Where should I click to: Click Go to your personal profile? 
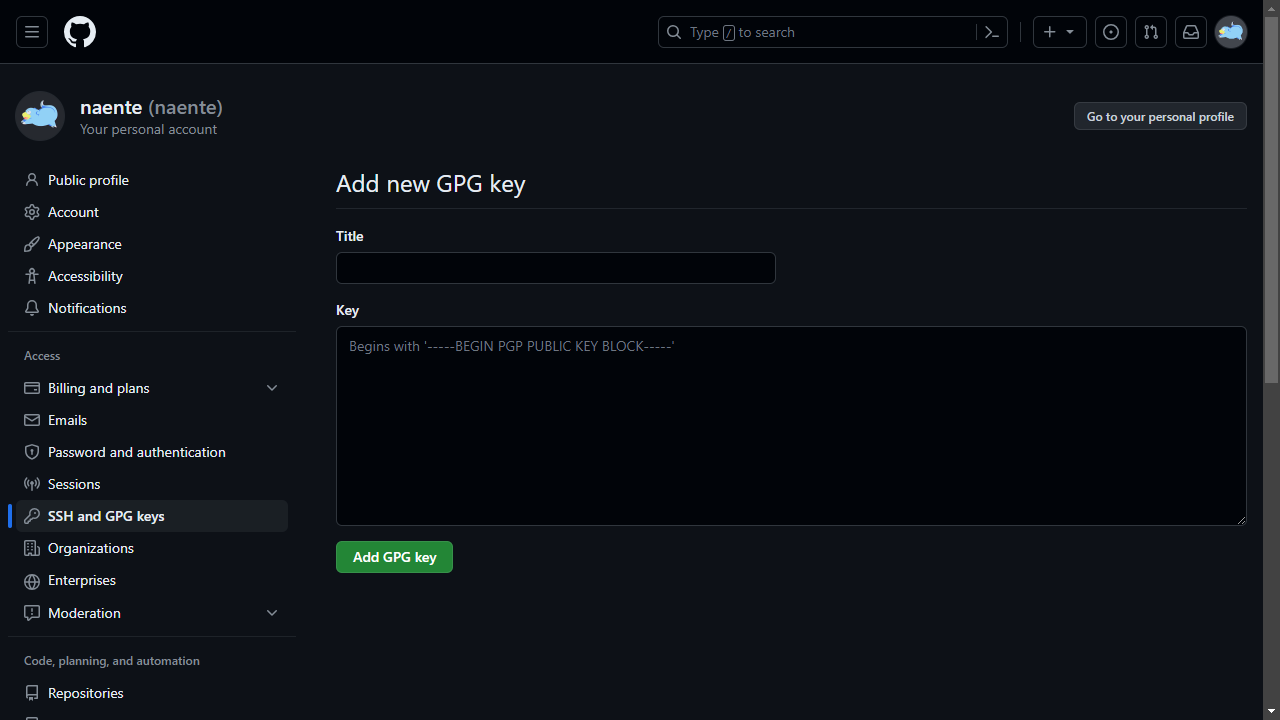[1159, 116]
